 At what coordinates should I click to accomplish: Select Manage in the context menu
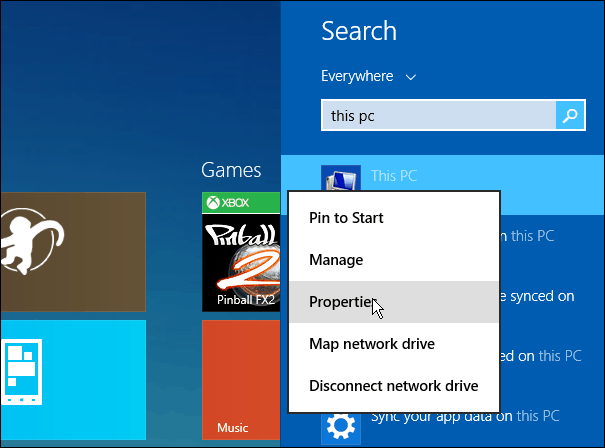point(394,260)
